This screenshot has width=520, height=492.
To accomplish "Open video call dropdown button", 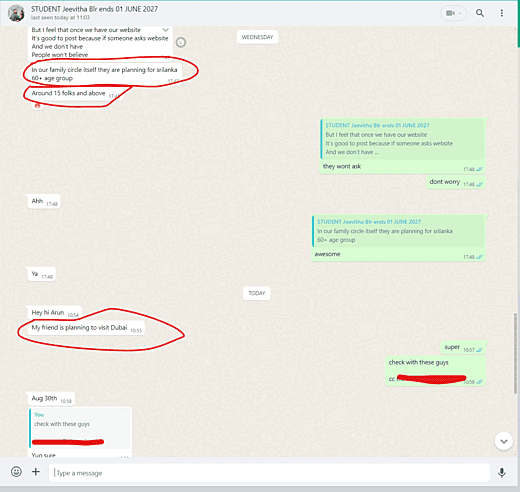I will click(x=453, y=13).
